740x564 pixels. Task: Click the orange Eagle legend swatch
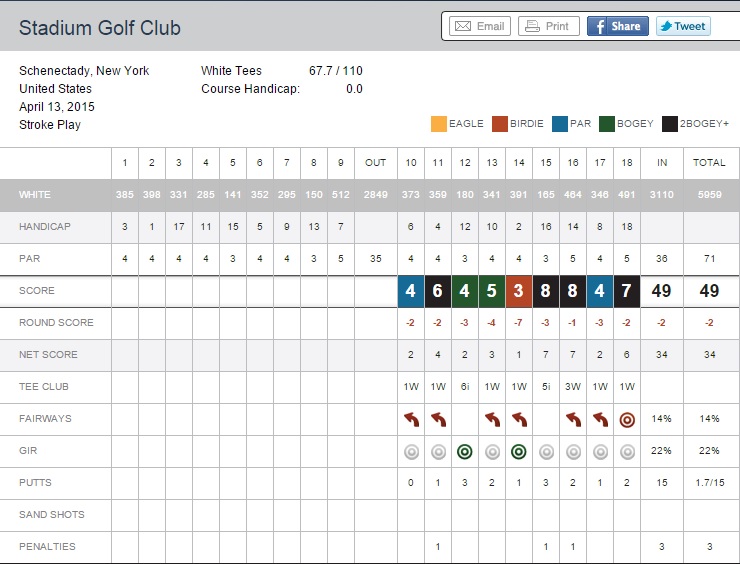438,124
